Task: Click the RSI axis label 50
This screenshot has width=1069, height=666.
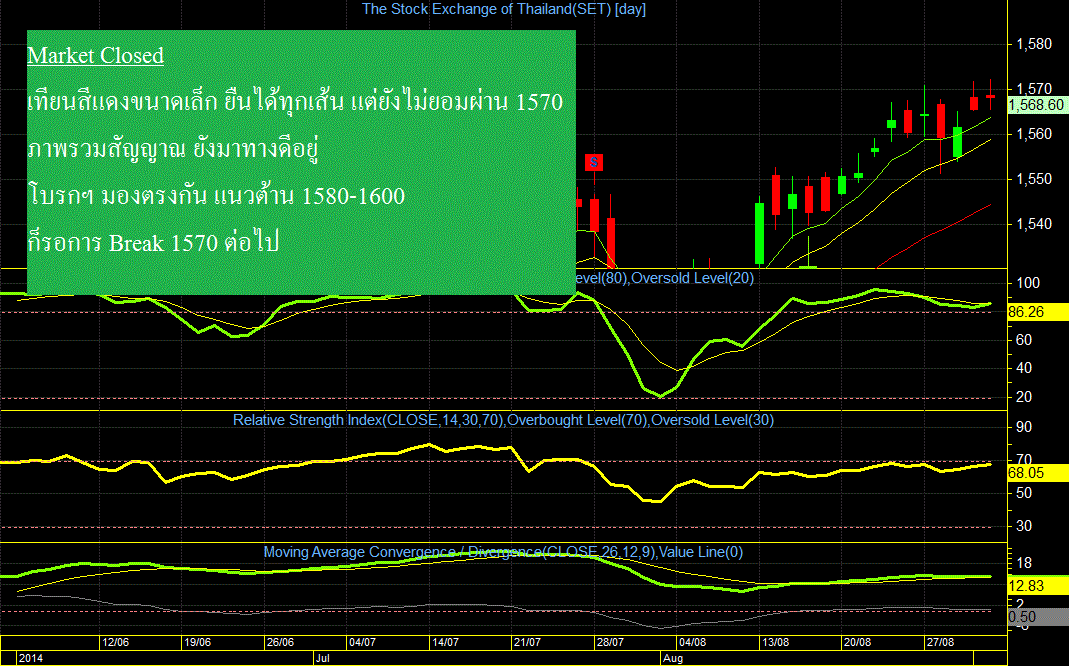Action: pyautogui.click(x=1024, y=493)
